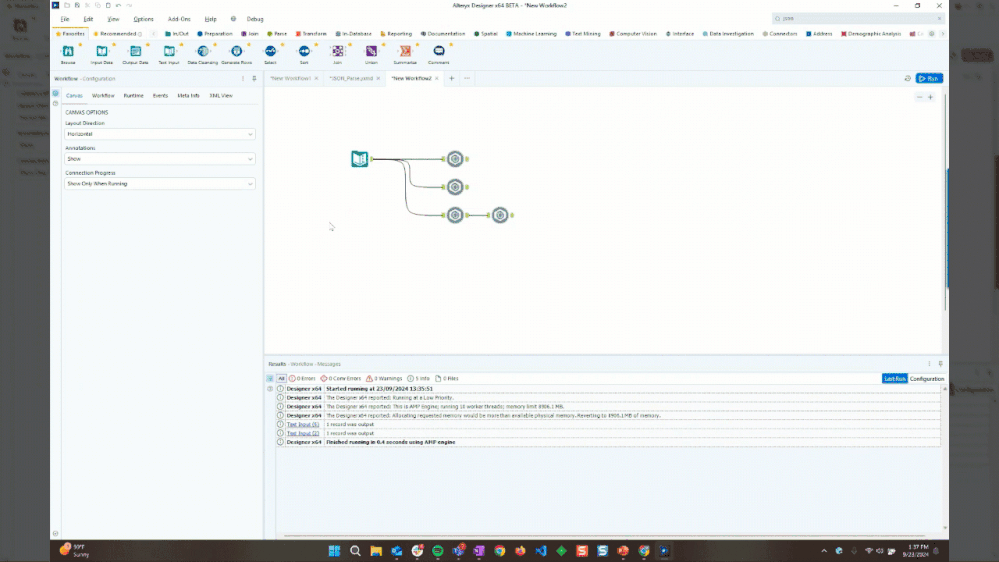Open the Options menu
The width and height of the screenshot is (999, 562).
click(x=144, y=19)
